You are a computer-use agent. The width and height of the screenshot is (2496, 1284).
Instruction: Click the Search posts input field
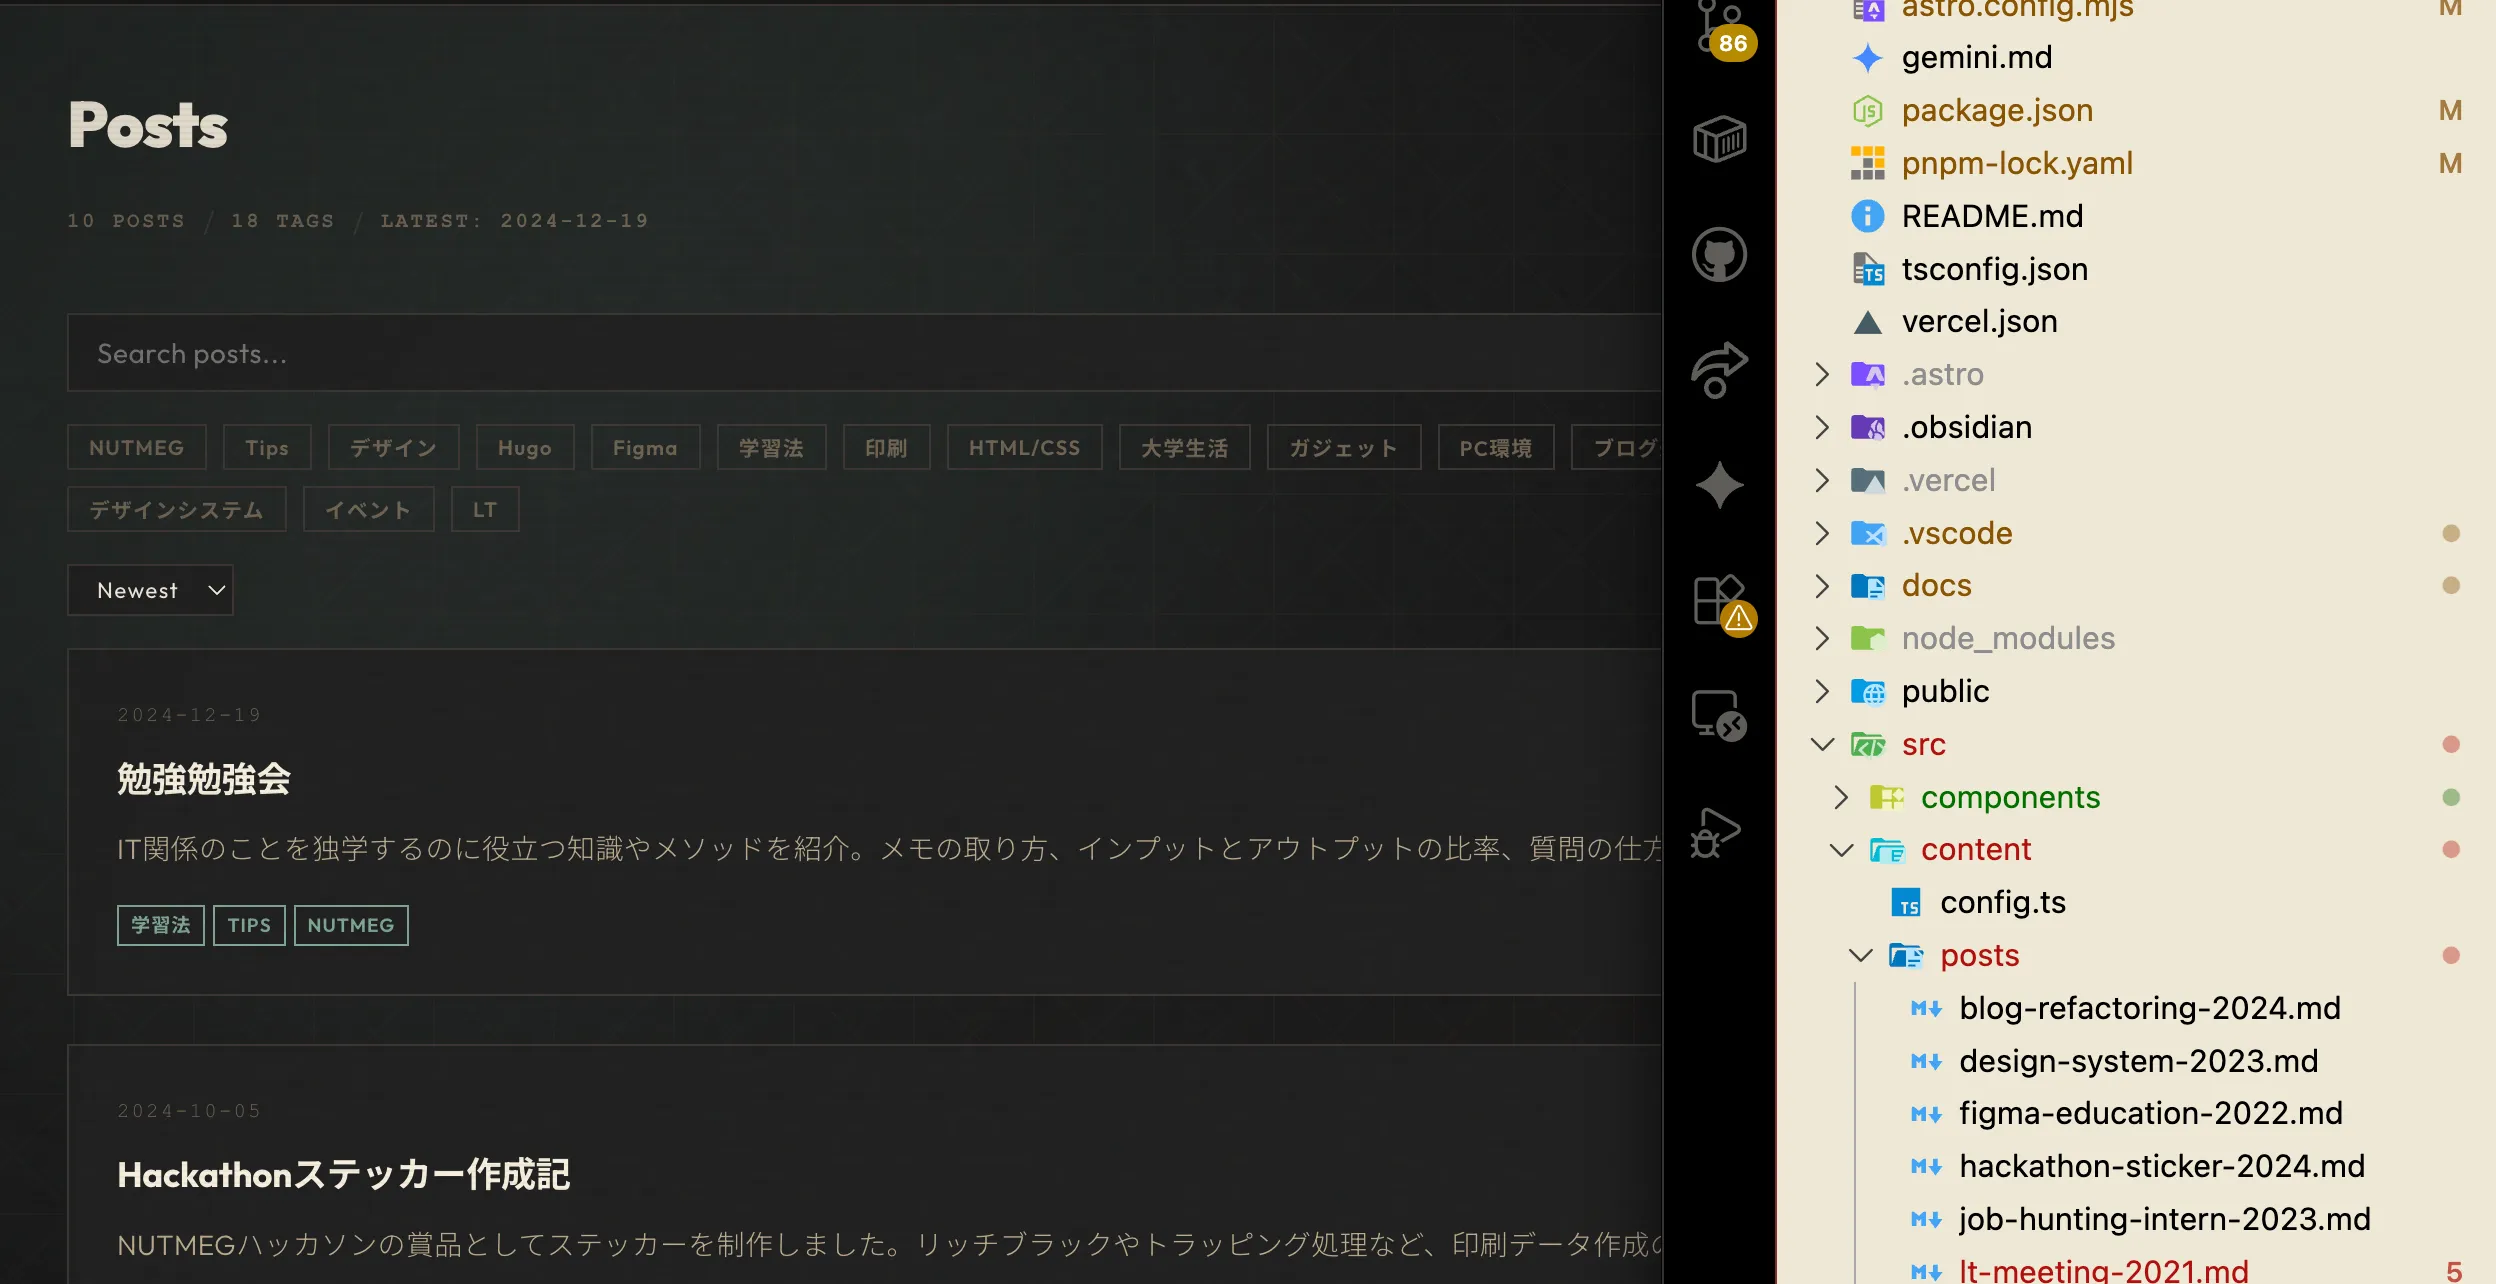[x=860, y=353]
